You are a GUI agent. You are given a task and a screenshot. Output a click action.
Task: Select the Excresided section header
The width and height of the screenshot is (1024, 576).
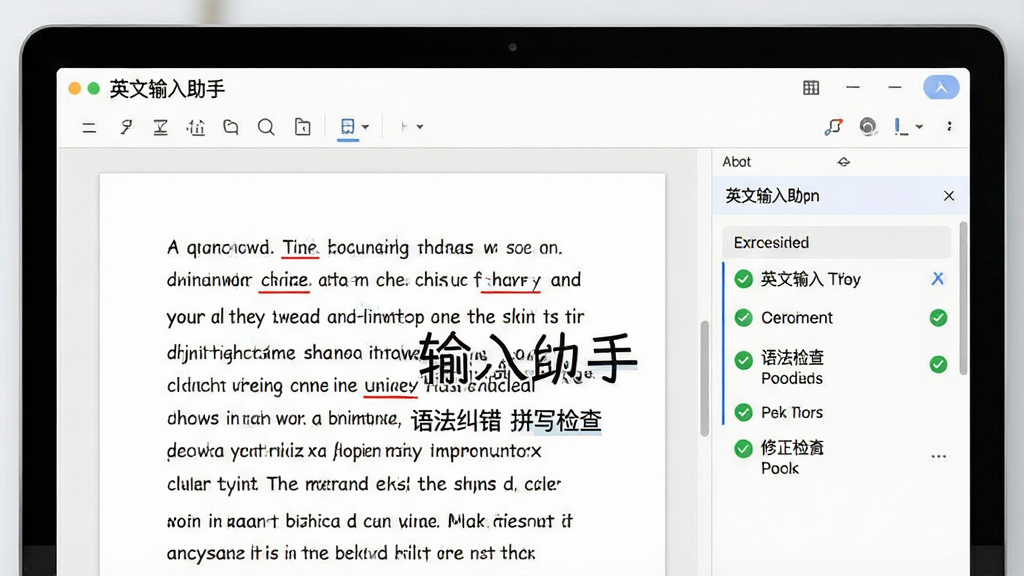pos(837,242)
